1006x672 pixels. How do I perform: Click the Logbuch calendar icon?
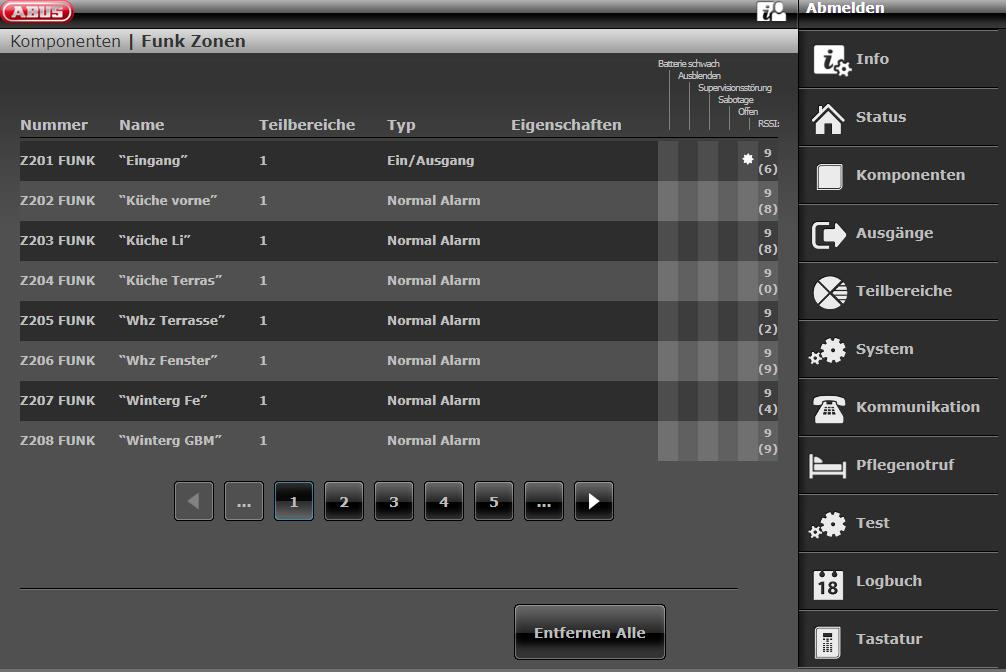(x=829, y=582)
